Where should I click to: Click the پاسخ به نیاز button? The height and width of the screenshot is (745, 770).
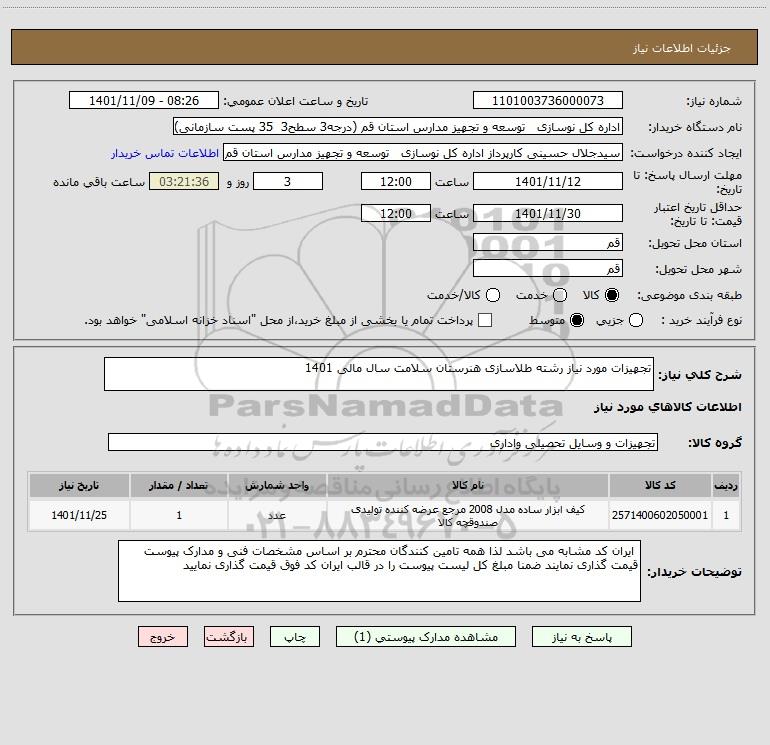click(581, 637)
